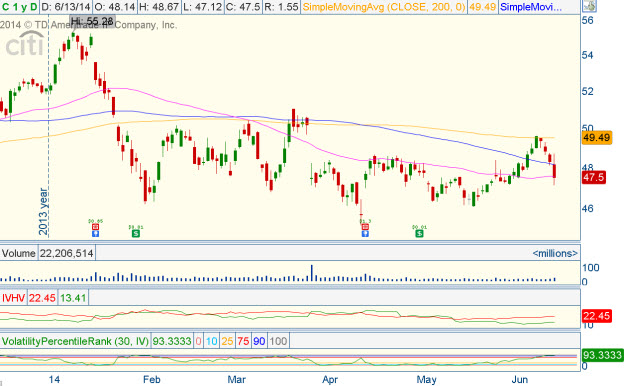The height and width of the screenshot is (386, 625).
Task: Click the blue conference call icon under $1.3
Action: (365, 233)
